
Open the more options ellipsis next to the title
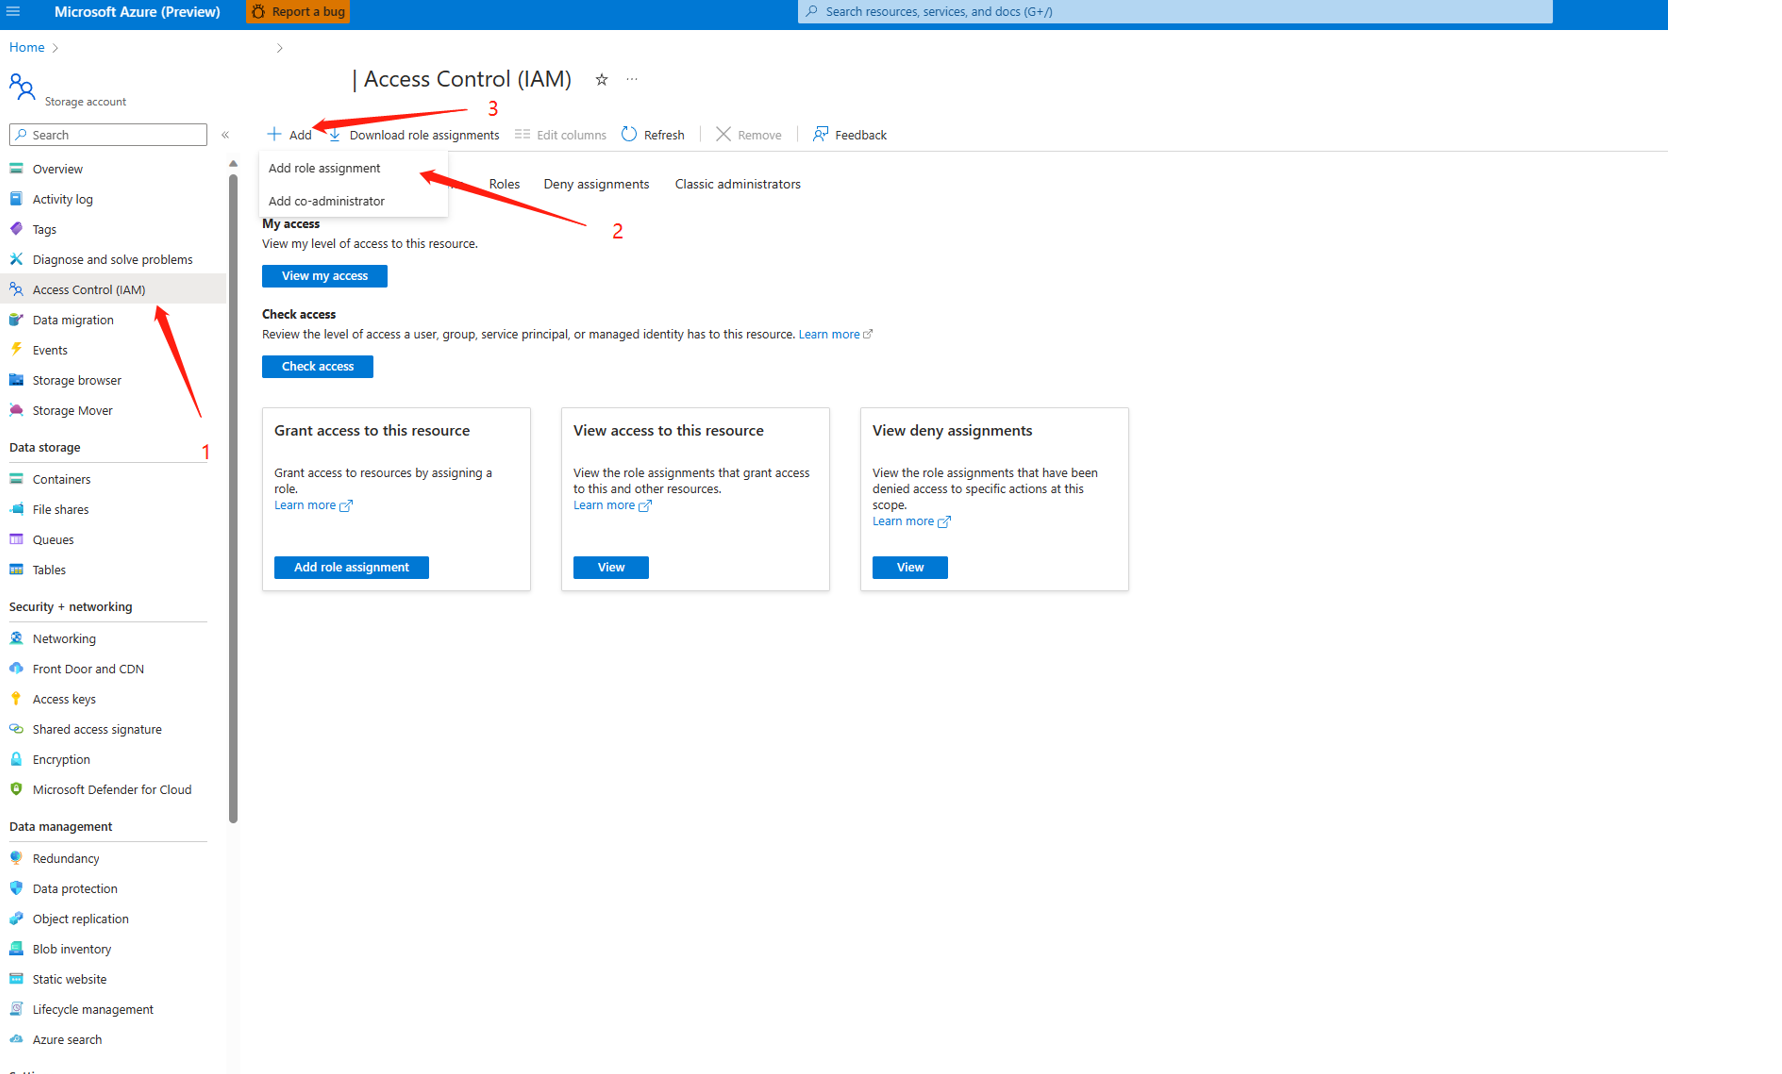(x=632, y=79)
